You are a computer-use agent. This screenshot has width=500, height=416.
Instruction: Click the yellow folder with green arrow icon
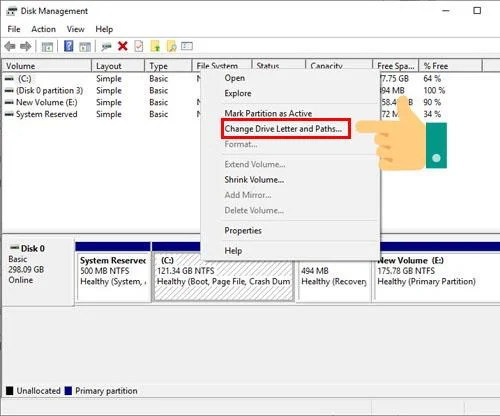(x=155, y=46)
